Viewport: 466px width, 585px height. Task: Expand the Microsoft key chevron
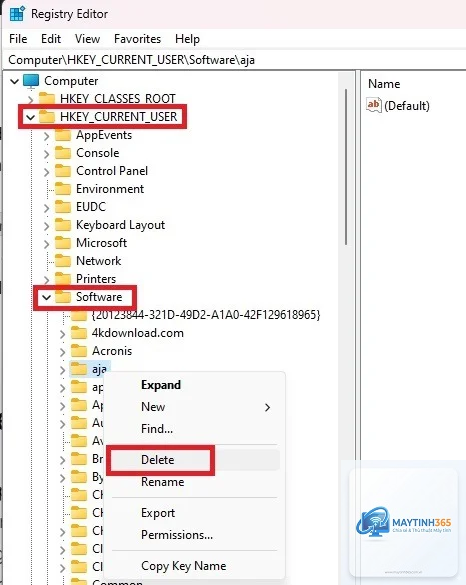47,243
